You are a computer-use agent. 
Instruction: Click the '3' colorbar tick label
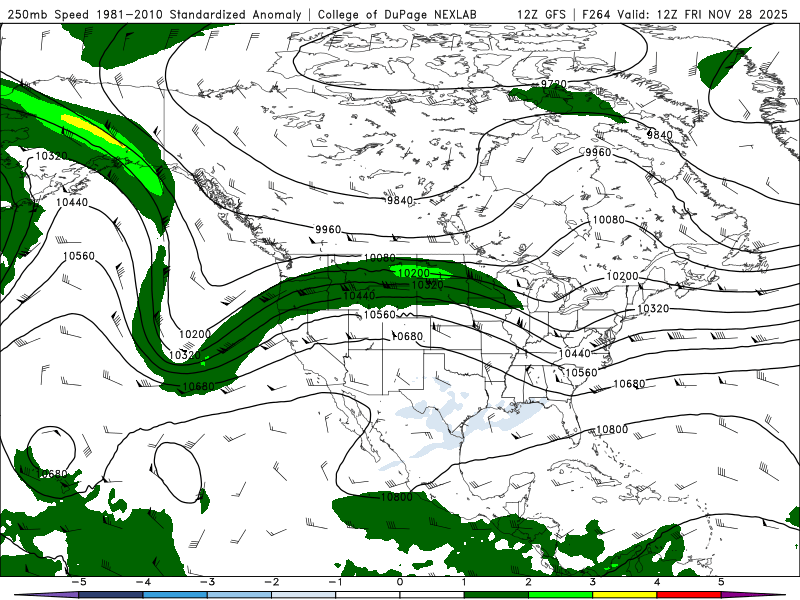592,582
